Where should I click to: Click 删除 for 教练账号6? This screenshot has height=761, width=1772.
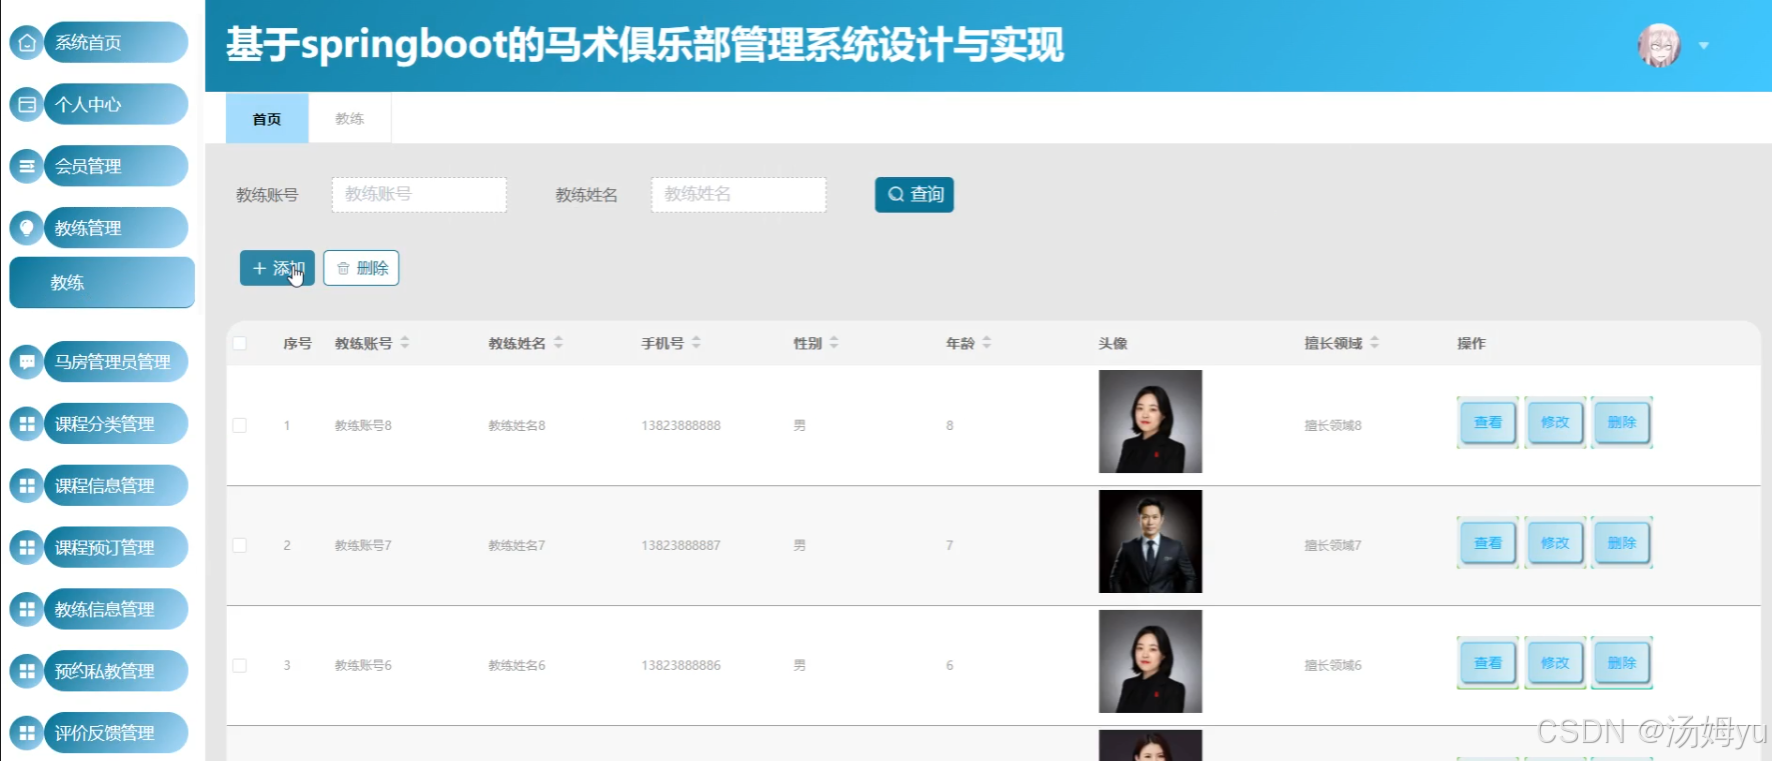point(1622,663)
